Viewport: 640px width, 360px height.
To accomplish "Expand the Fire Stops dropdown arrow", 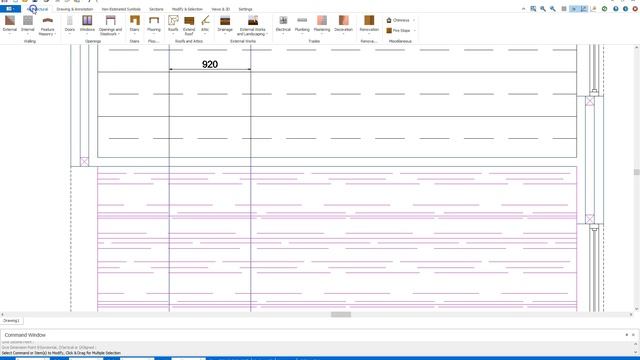I will [415, 31].
